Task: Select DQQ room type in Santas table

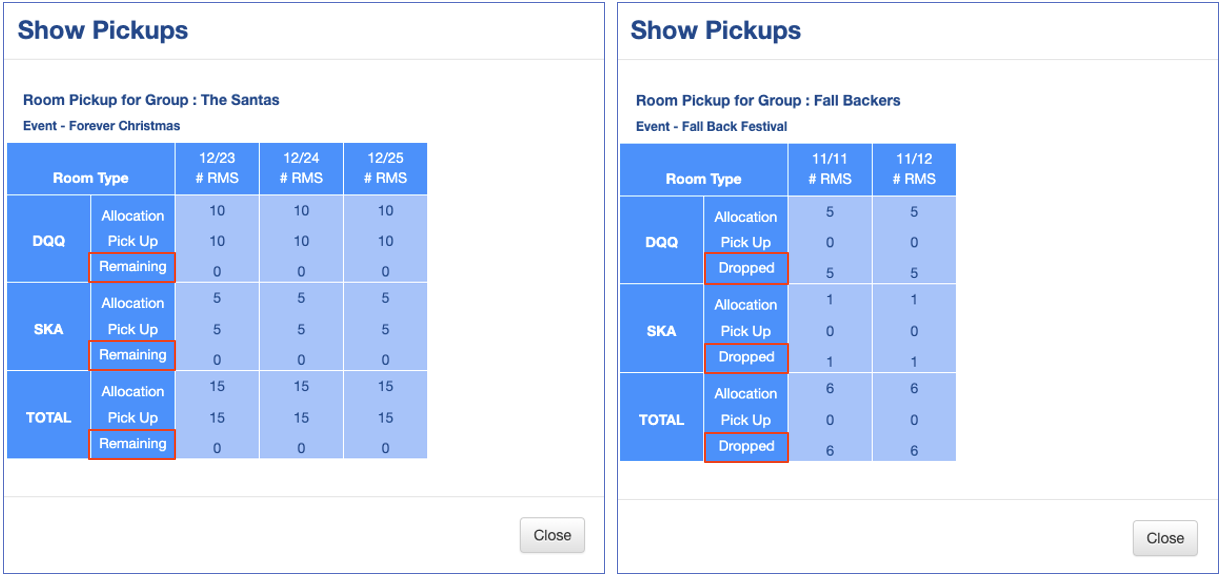Action: (x=48, y=241)
